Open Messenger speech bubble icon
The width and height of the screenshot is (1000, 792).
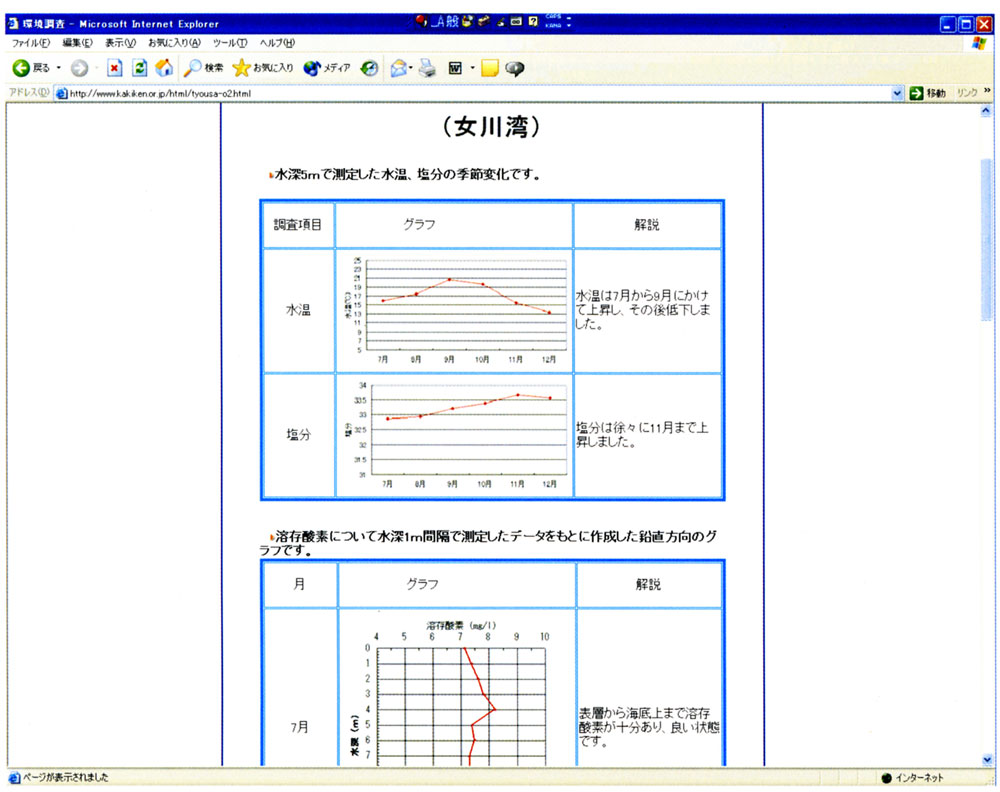(515, 68)
